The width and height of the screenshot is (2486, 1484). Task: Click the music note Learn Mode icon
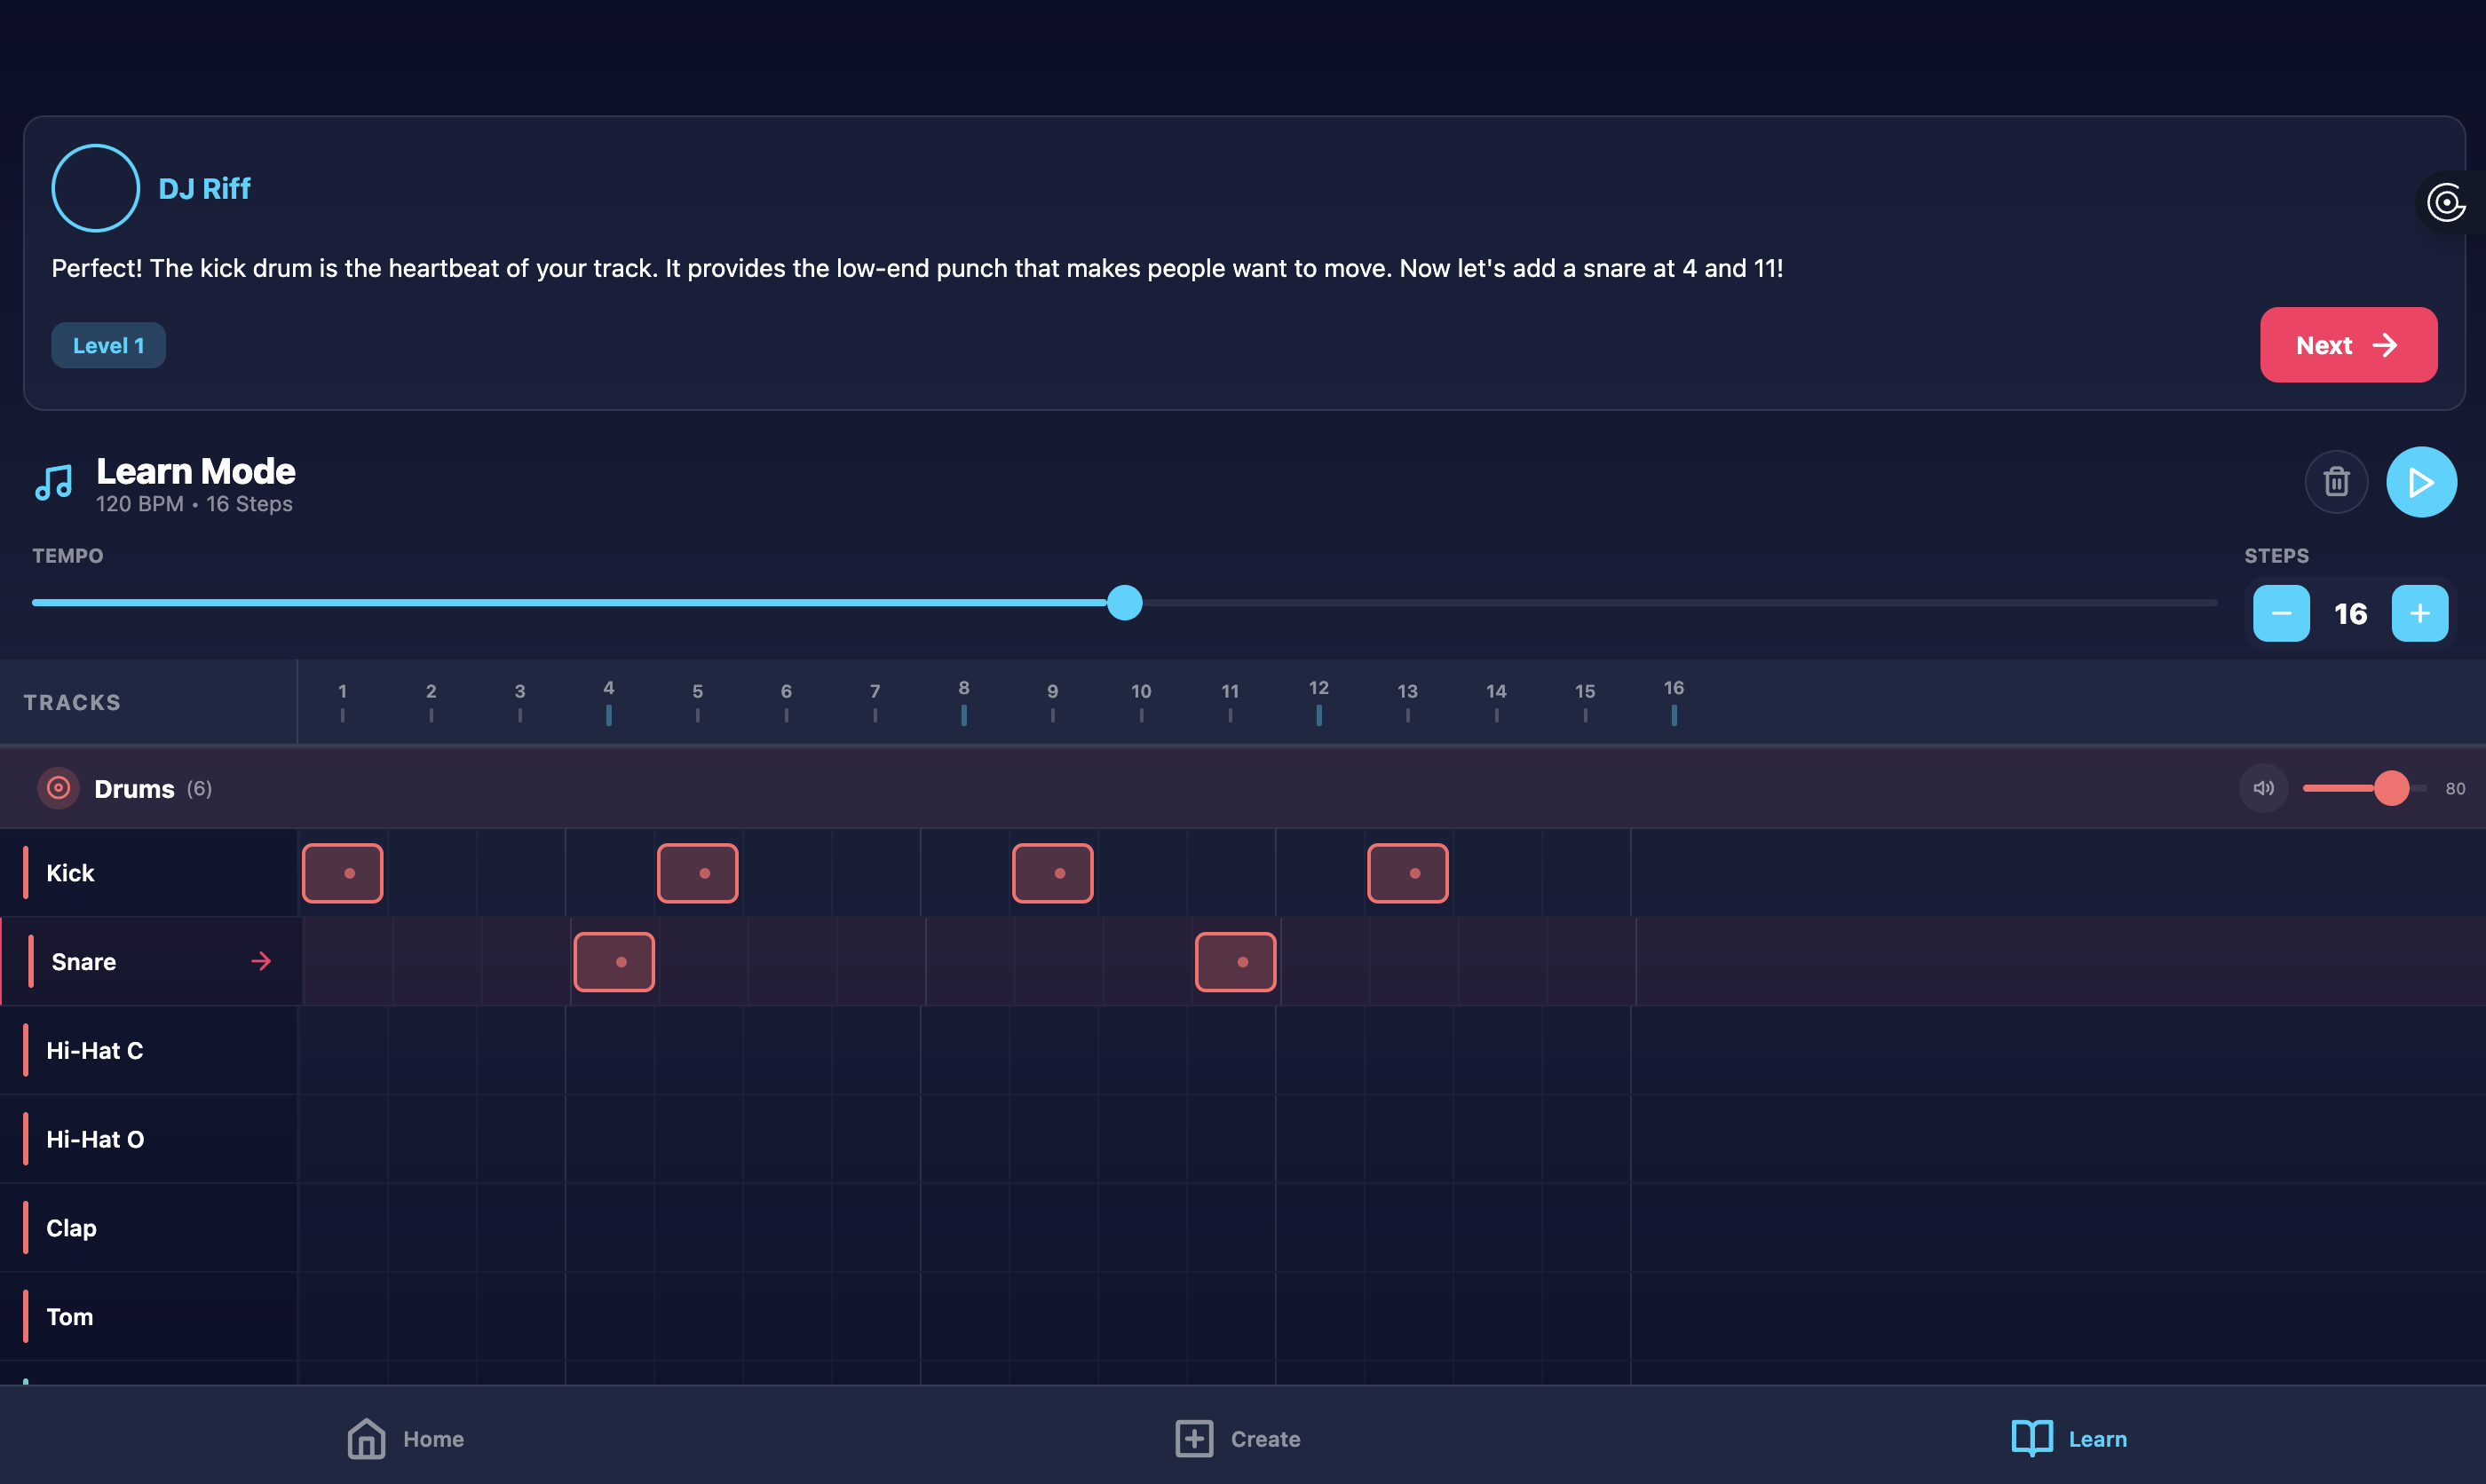pyautogui.click(x=54, y=482)
